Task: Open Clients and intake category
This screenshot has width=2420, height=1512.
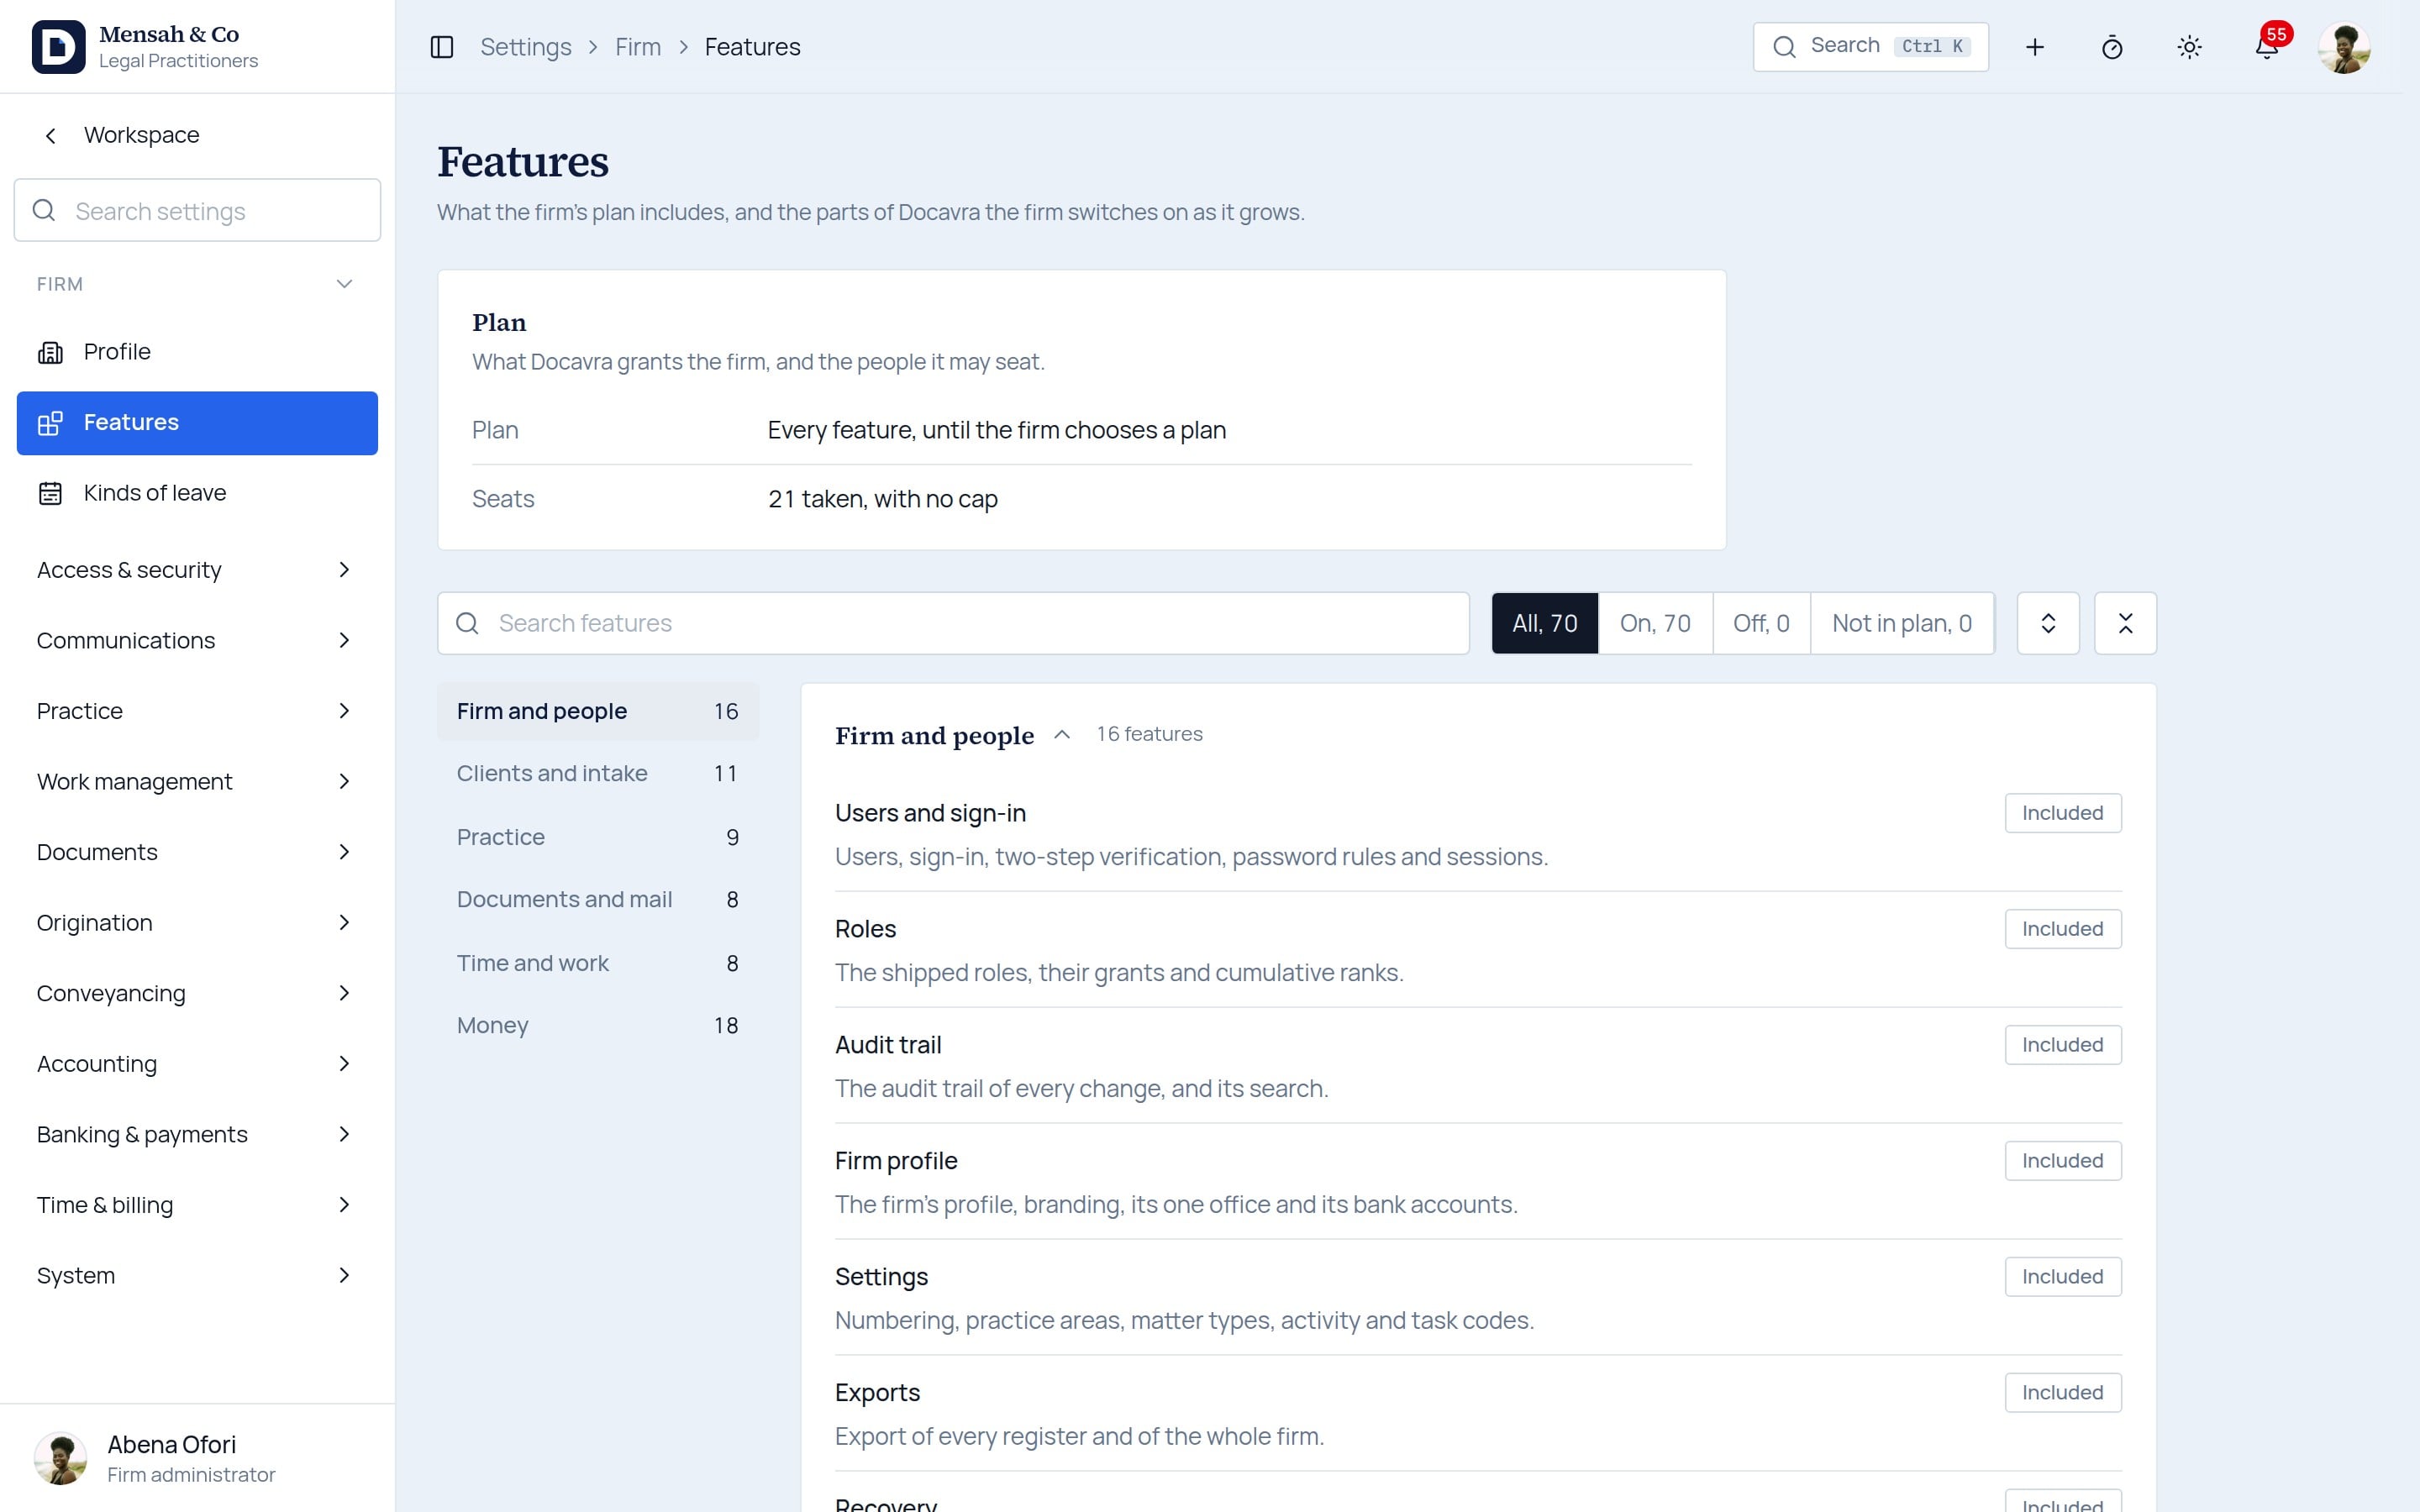Action: (x=598, y=774)
